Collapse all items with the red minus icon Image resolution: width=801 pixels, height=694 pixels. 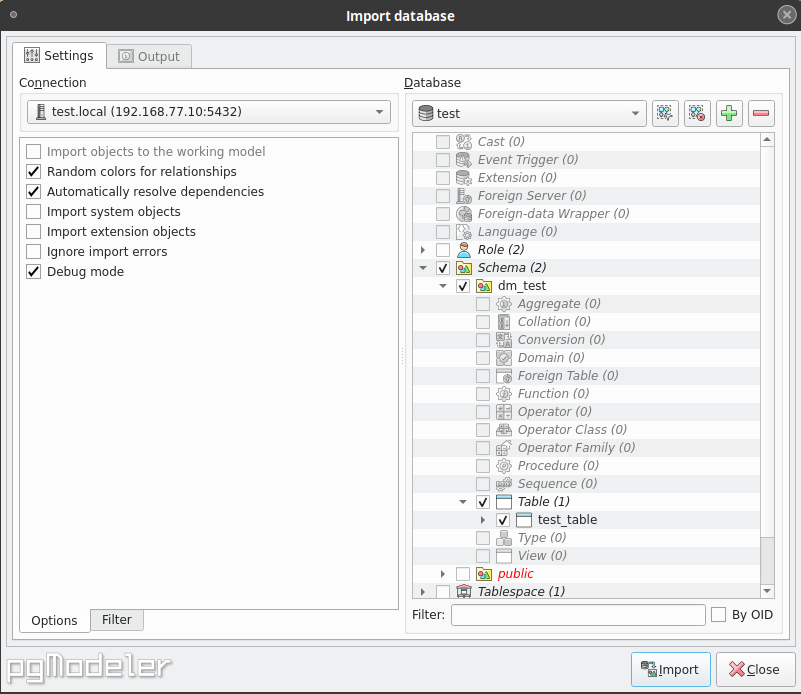point(761,113)
